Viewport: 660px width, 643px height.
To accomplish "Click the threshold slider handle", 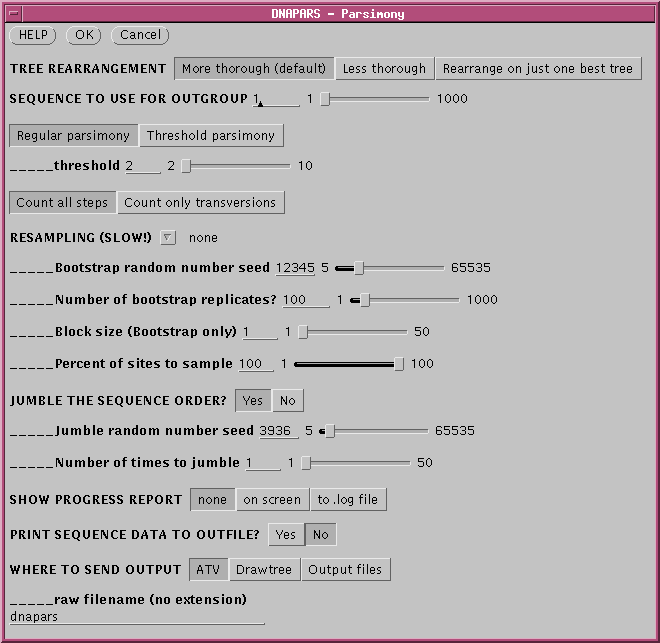I will (186, 166).
